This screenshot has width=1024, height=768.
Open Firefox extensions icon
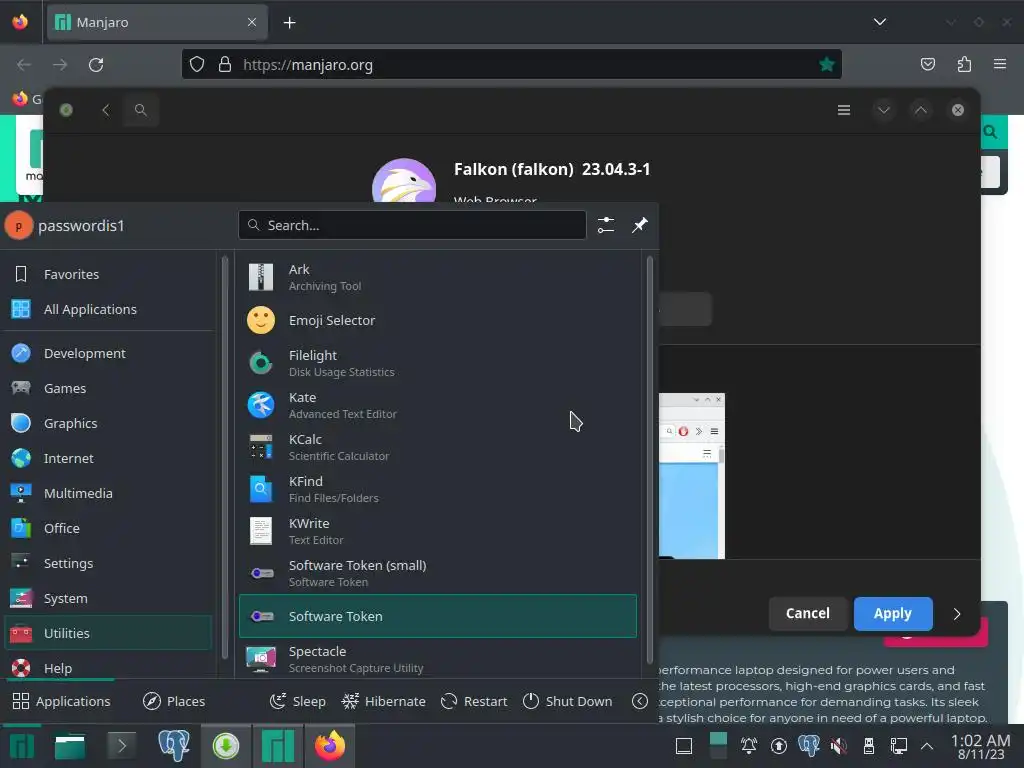[964, 64]
